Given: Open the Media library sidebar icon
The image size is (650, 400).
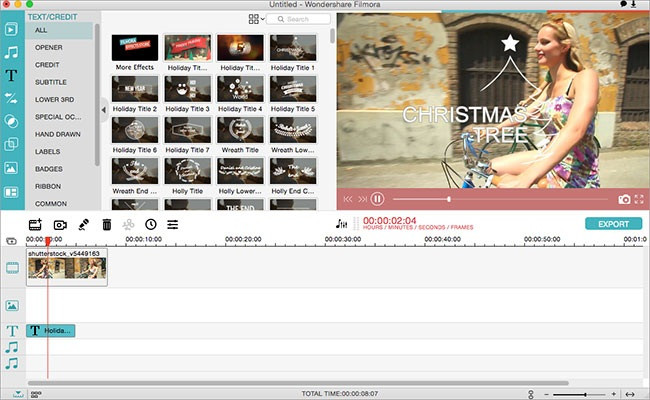Looking at the screenshot, I should point(12,26).
